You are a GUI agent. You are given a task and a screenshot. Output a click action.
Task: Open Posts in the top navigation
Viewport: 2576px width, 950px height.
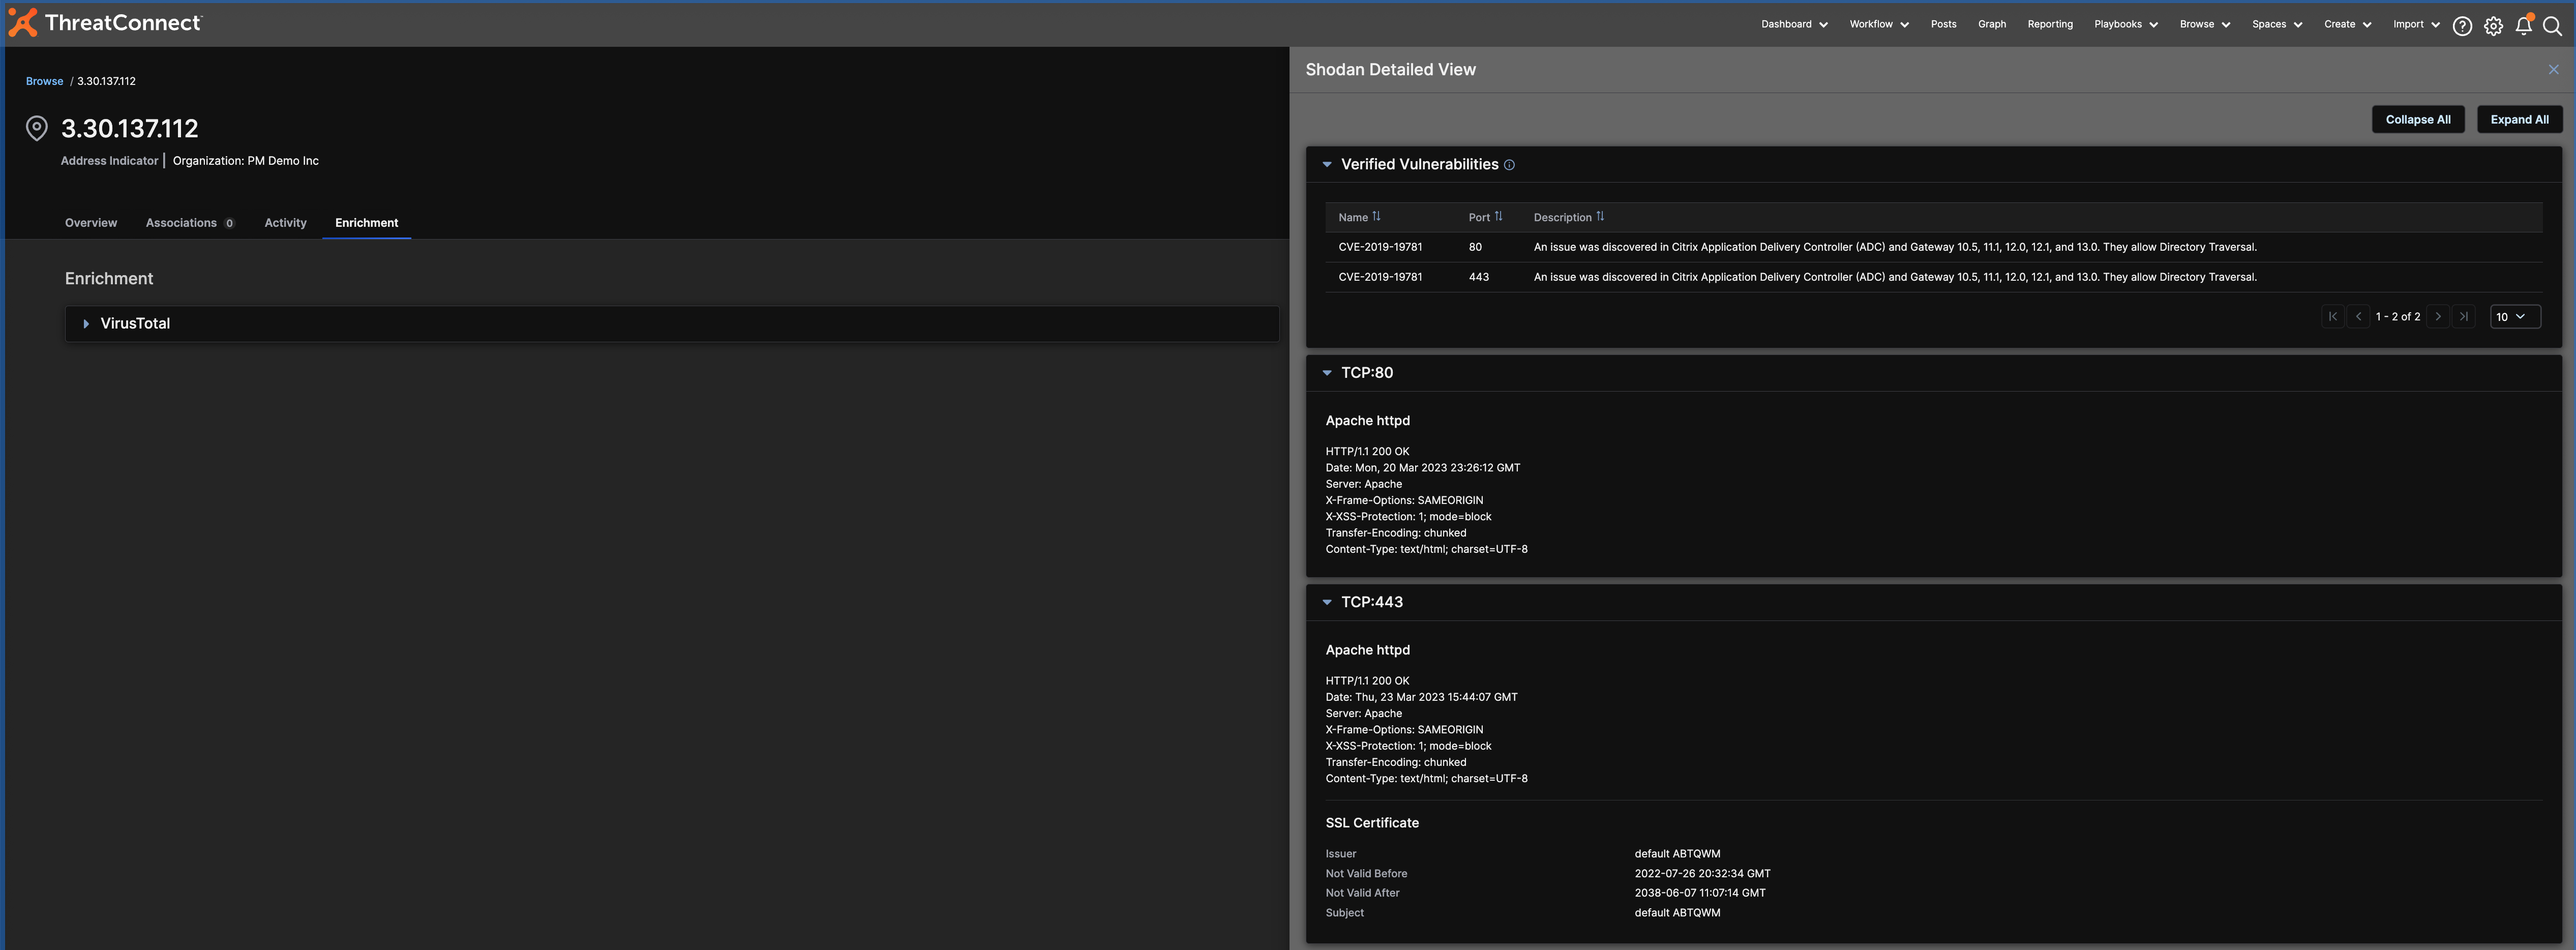(1943, 24)
